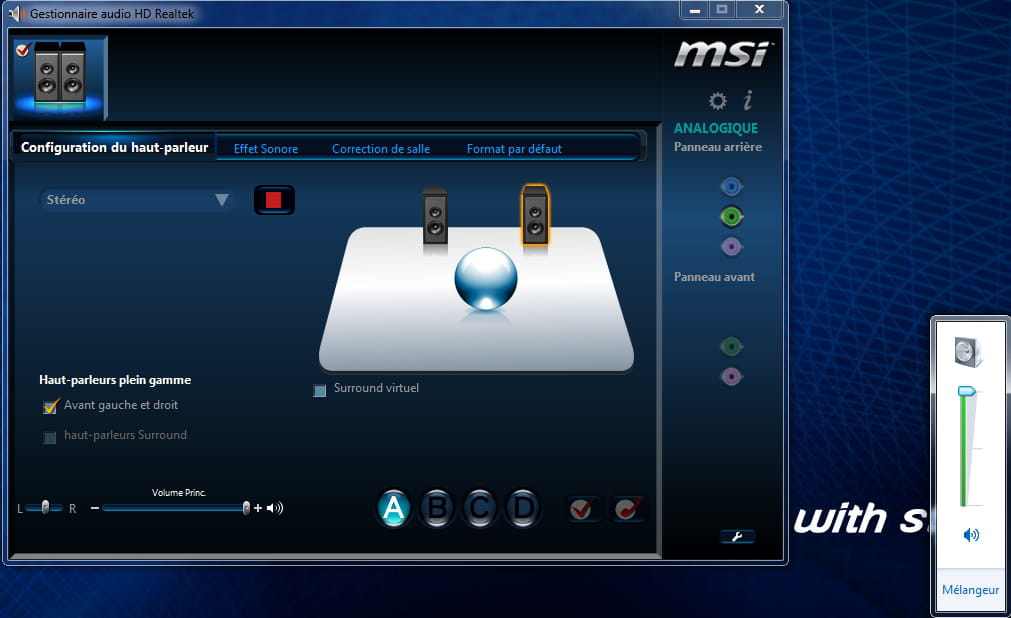Open advanced settings gear icon

[x=718, y=101]
